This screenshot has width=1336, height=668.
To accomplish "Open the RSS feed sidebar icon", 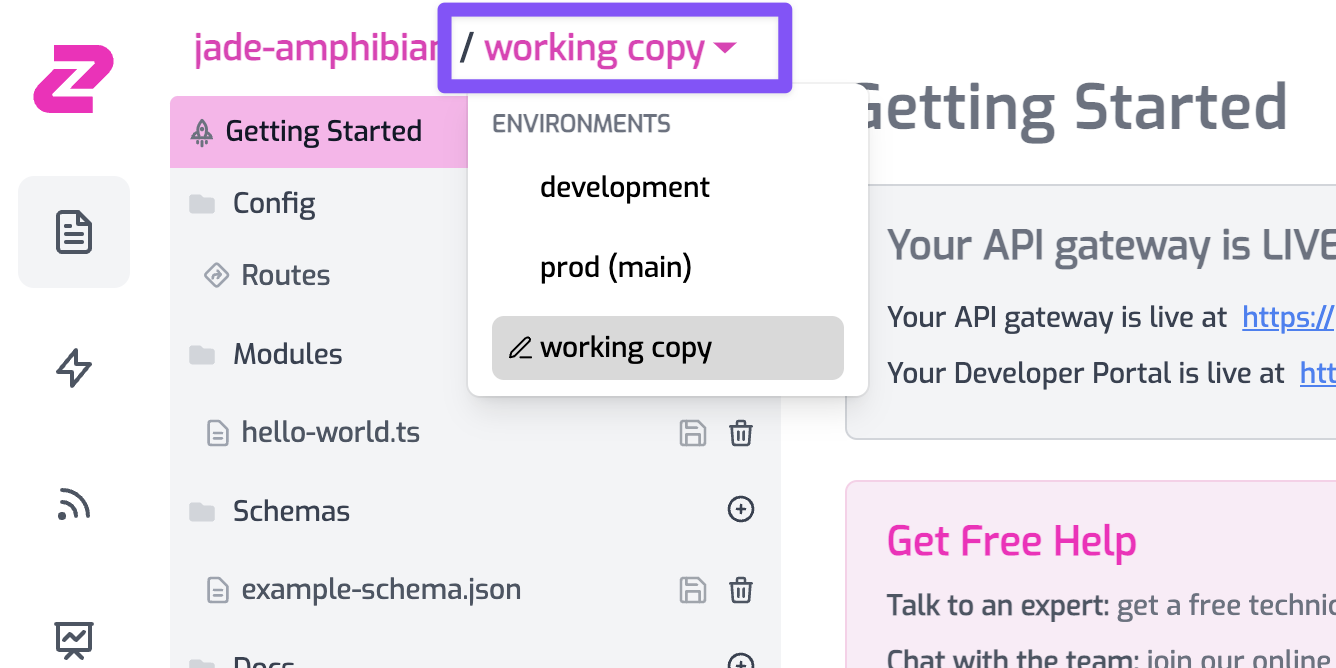I will tap(74, 504).
